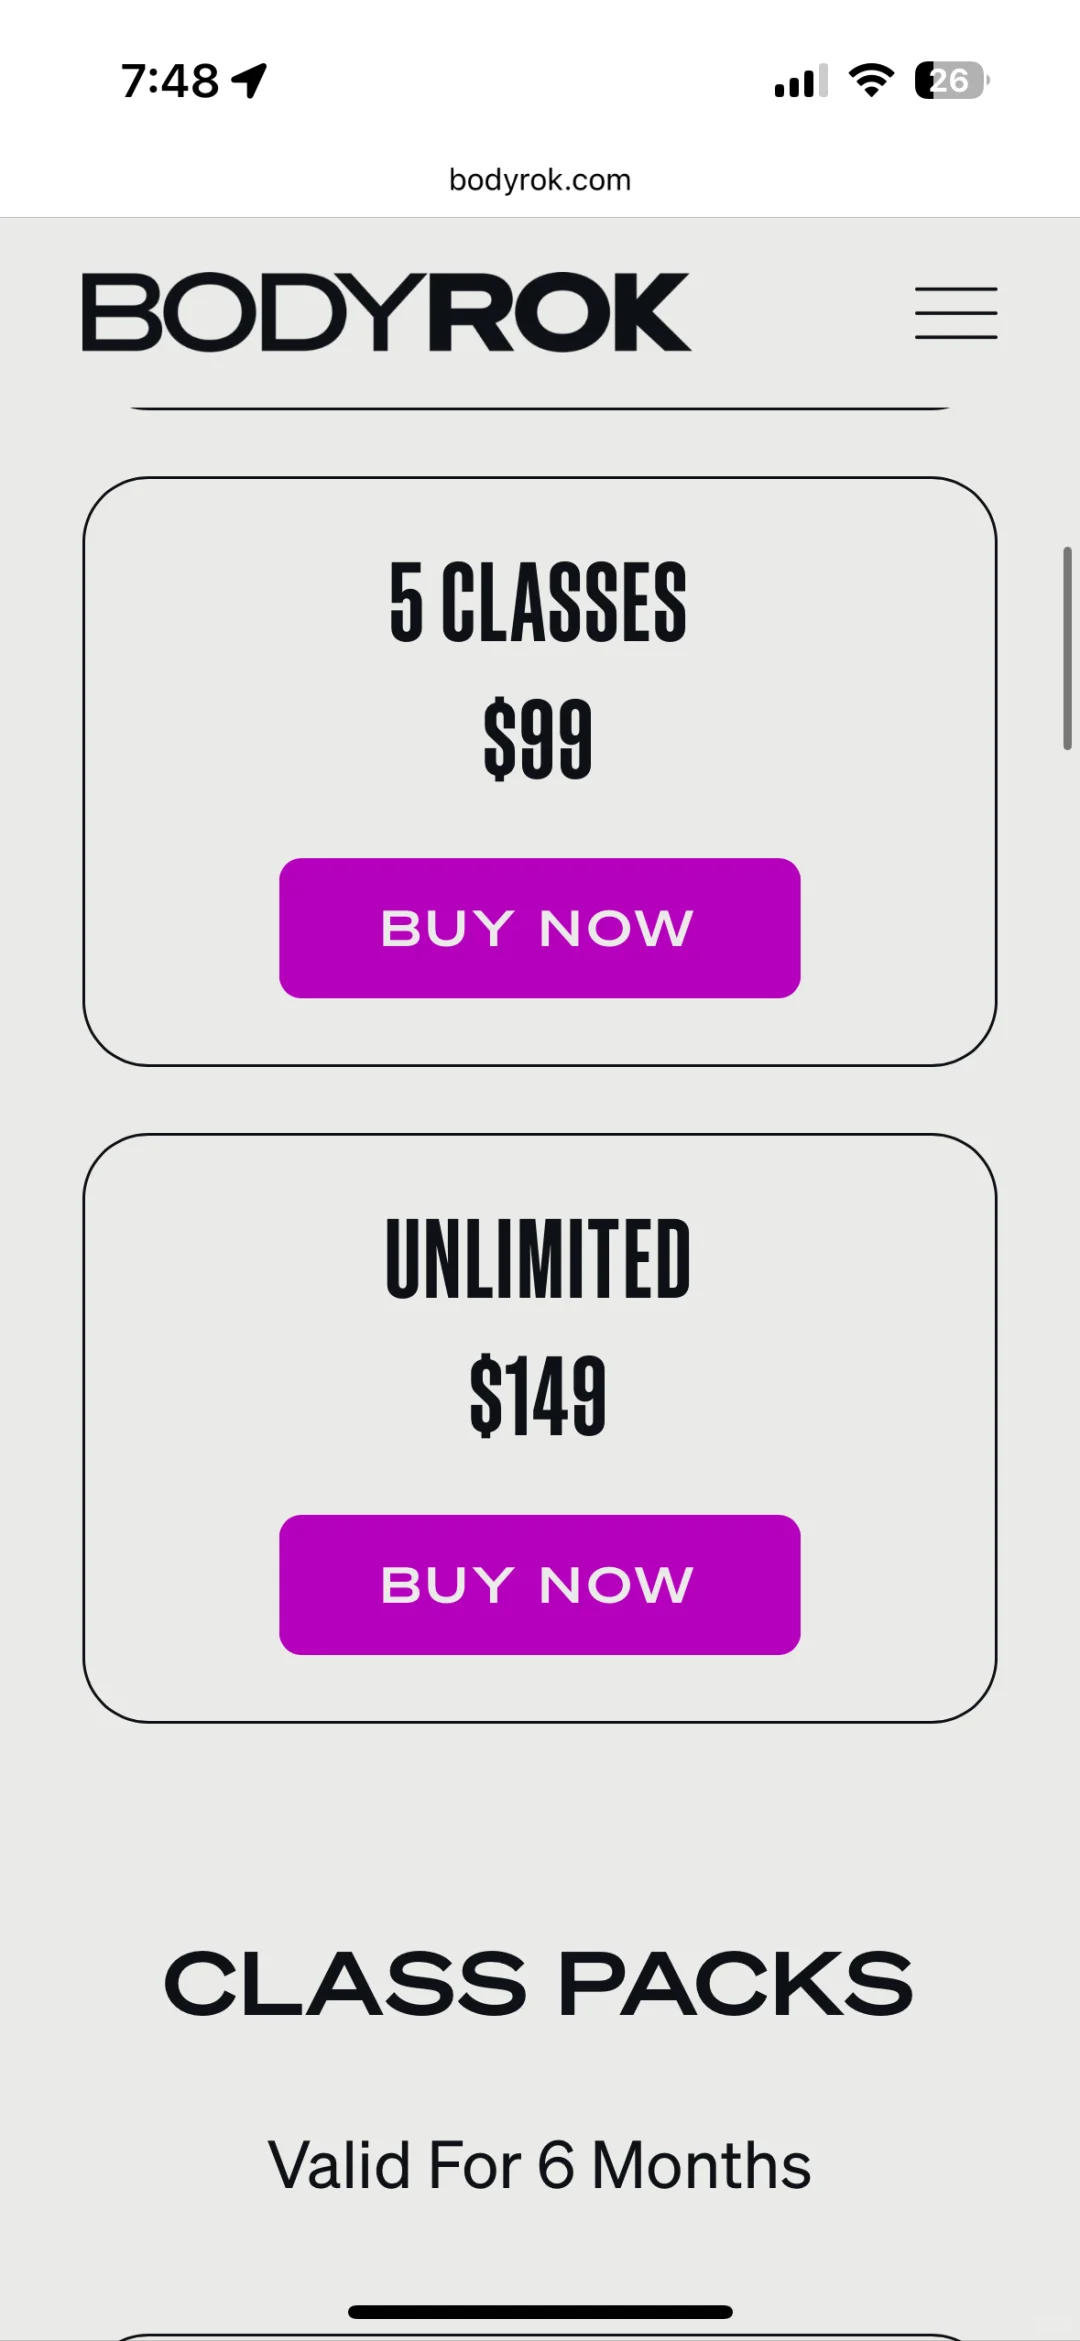Click the page scrollbar thumb

pos(1067,648)
